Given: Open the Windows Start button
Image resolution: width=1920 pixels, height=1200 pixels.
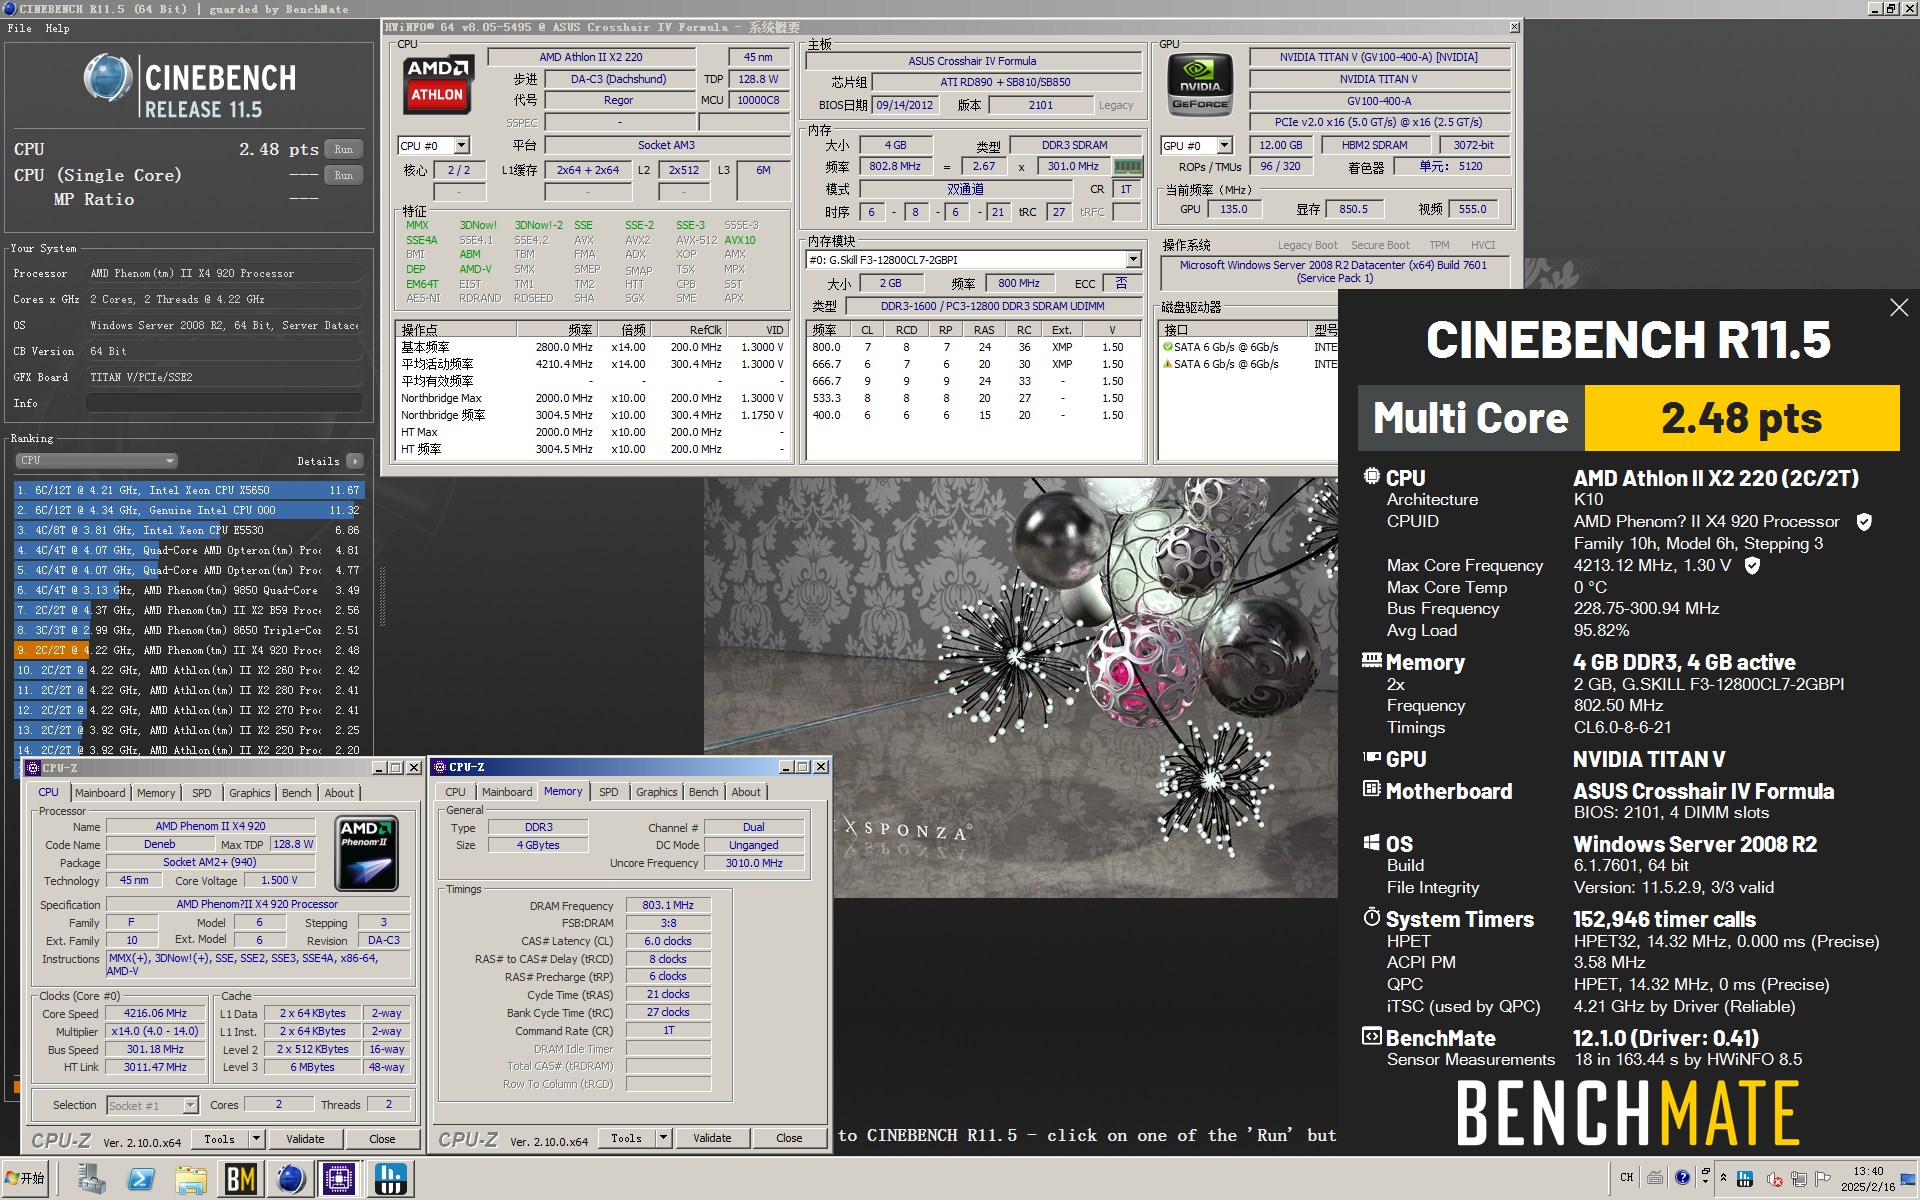Looking at the screenshot, I should coord(26,1179).
